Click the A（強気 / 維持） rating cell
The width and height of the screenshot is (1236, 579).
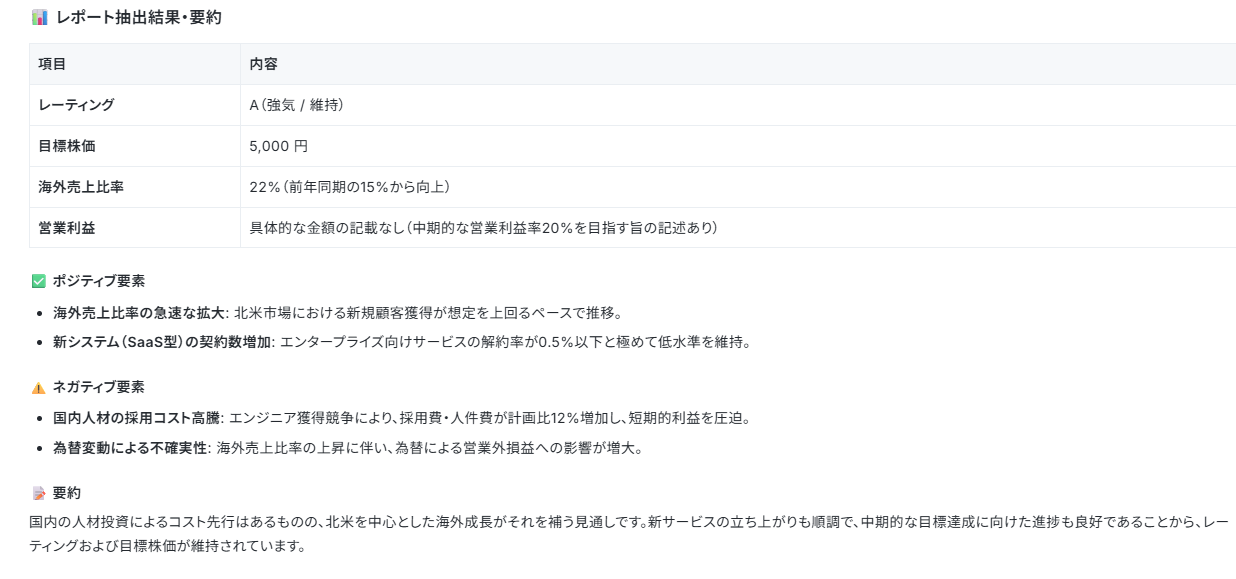tap(296, 105)
